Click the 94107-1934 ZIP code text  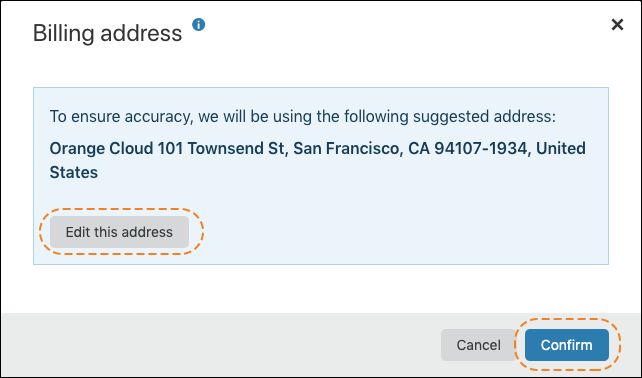tap(482, 148)
